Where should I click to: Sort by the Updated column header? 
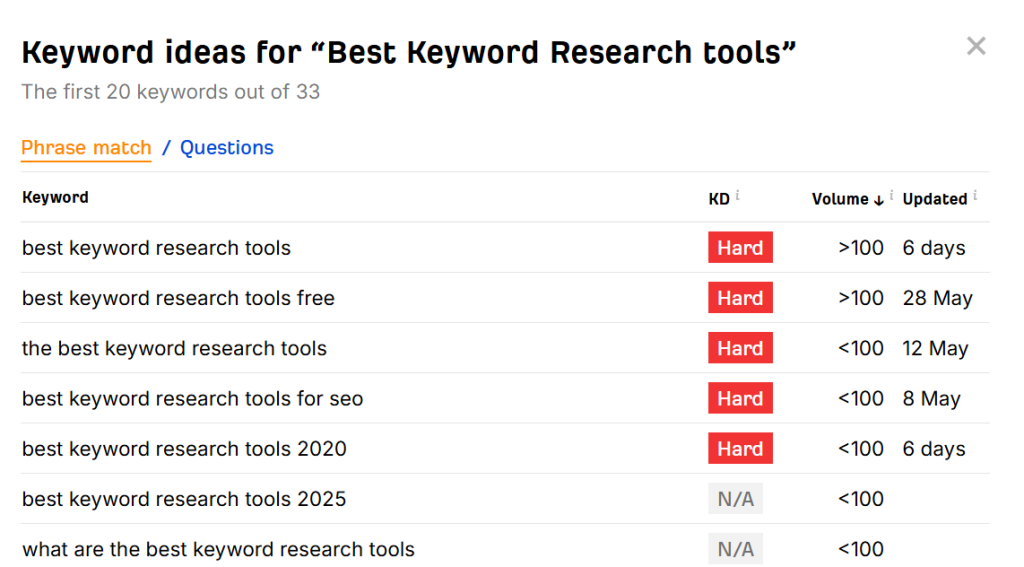tap(935, 199)
